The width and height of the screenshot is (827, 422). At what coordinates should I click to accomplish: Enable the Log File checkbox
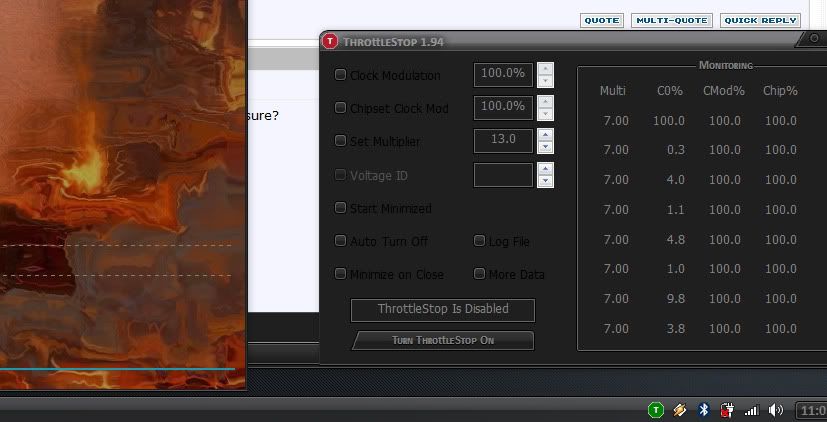[479, 241]
